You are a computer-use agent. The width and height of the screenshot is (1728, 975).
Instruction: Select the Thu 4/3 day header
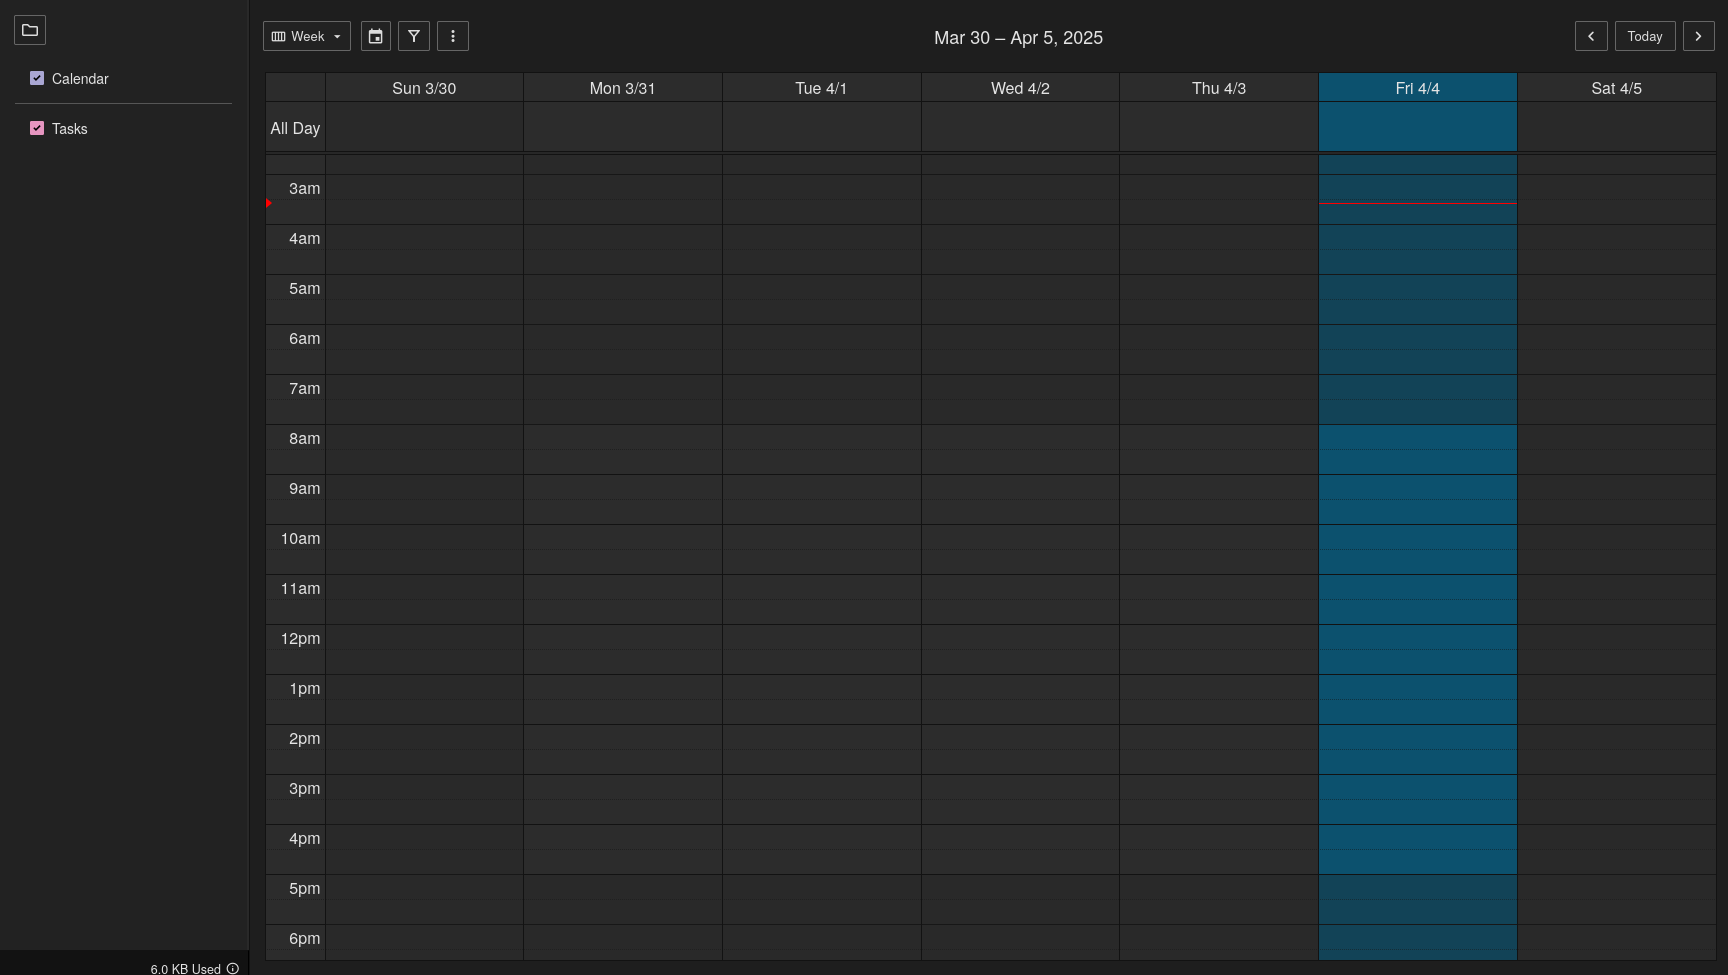pos(1219,88)
